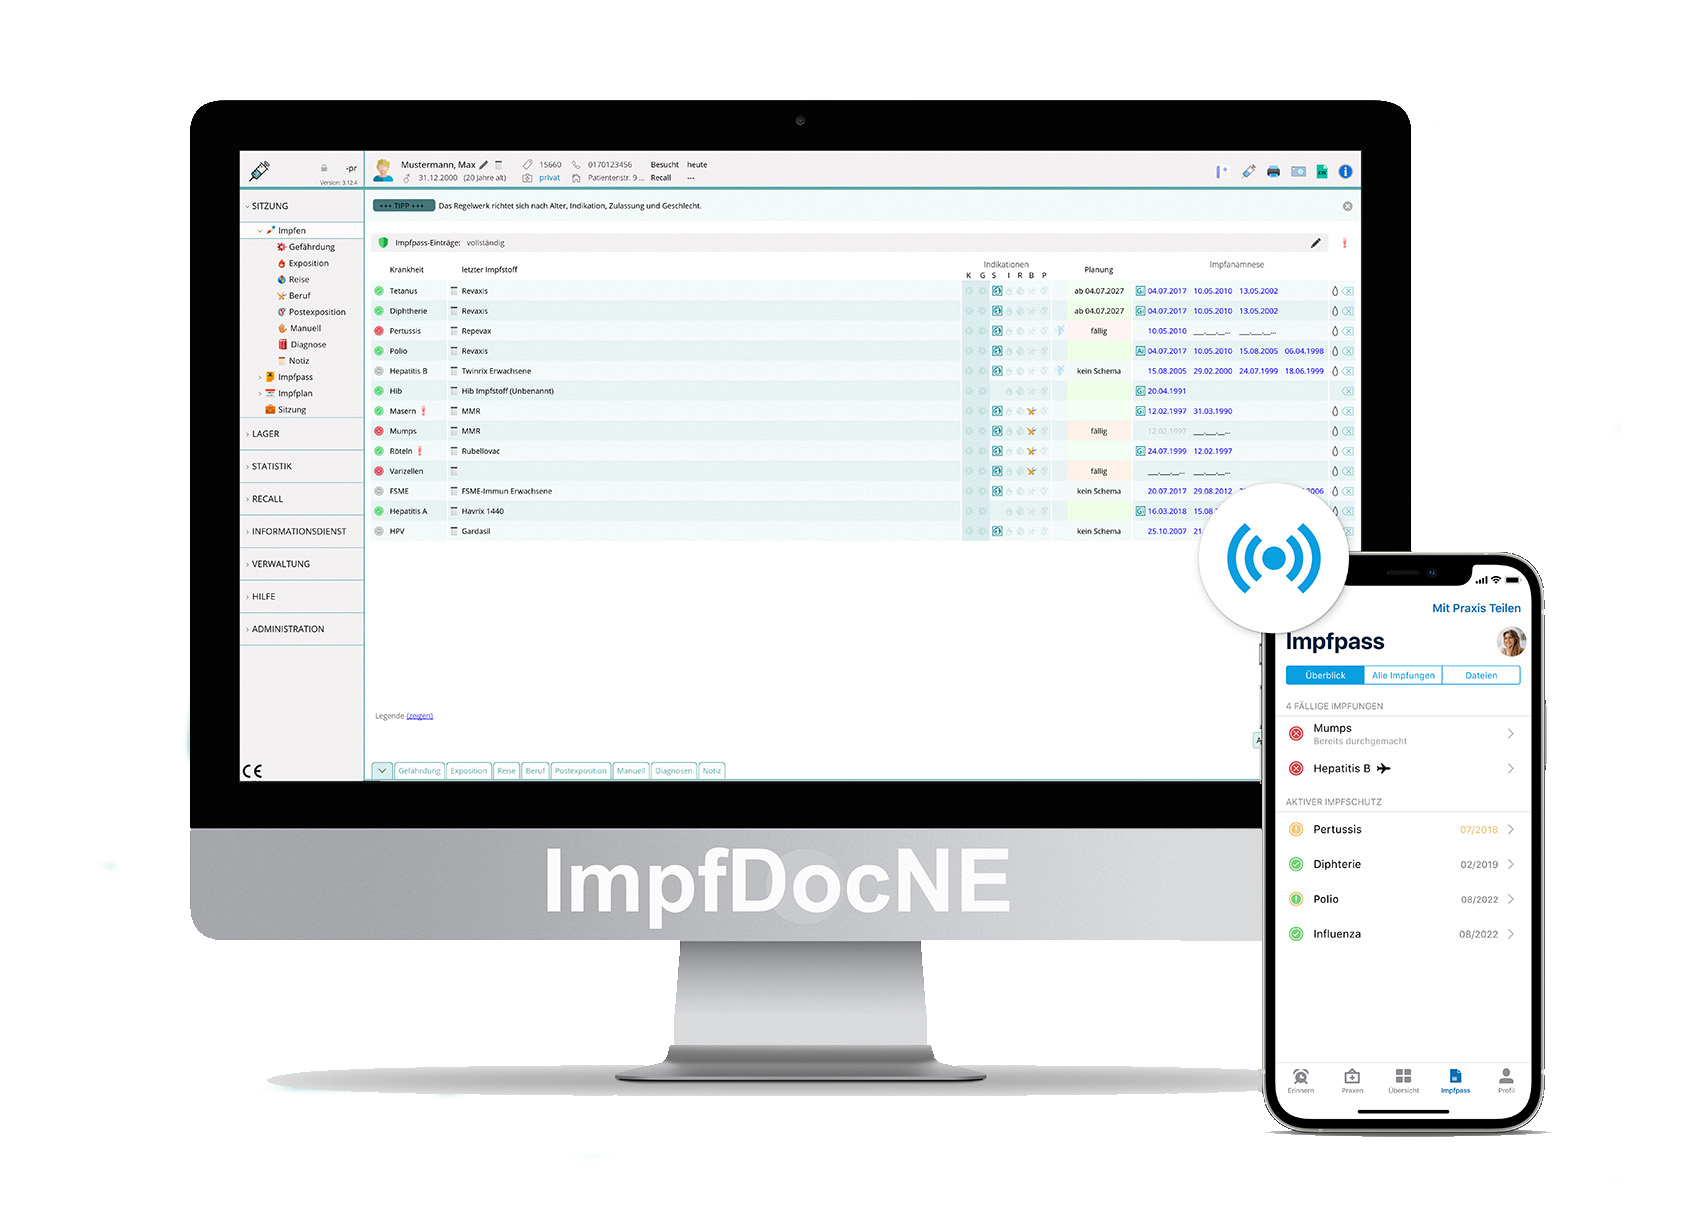Click the red exclamation mark beside Impfpass-Einträge
The width and height of the screenshot is (1701, 1221).
(1344, 243)
